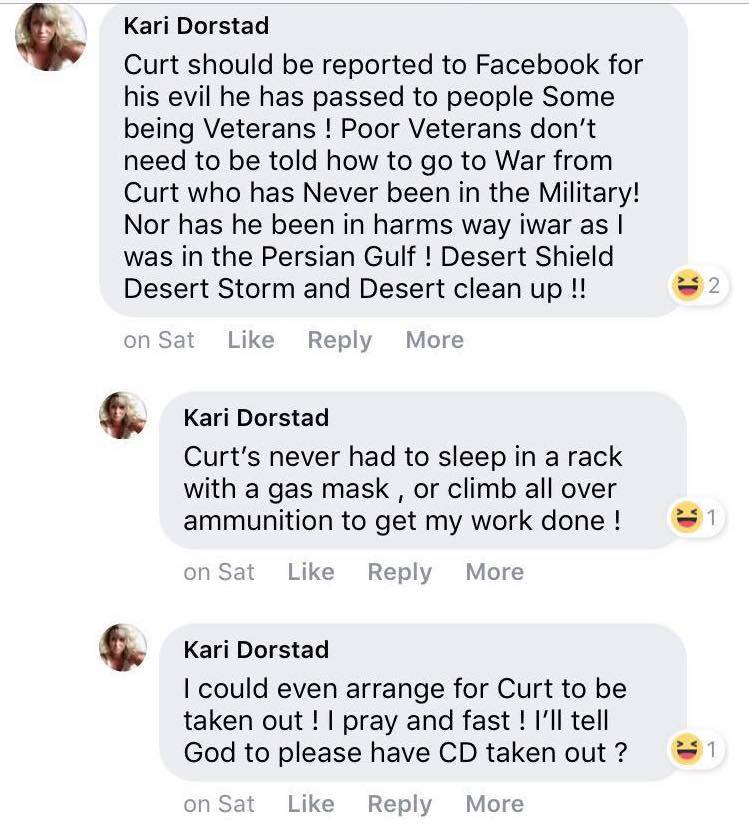The image size is (749, 835).
Task: Like the 'taken out' comment
Action: (311, 804)
